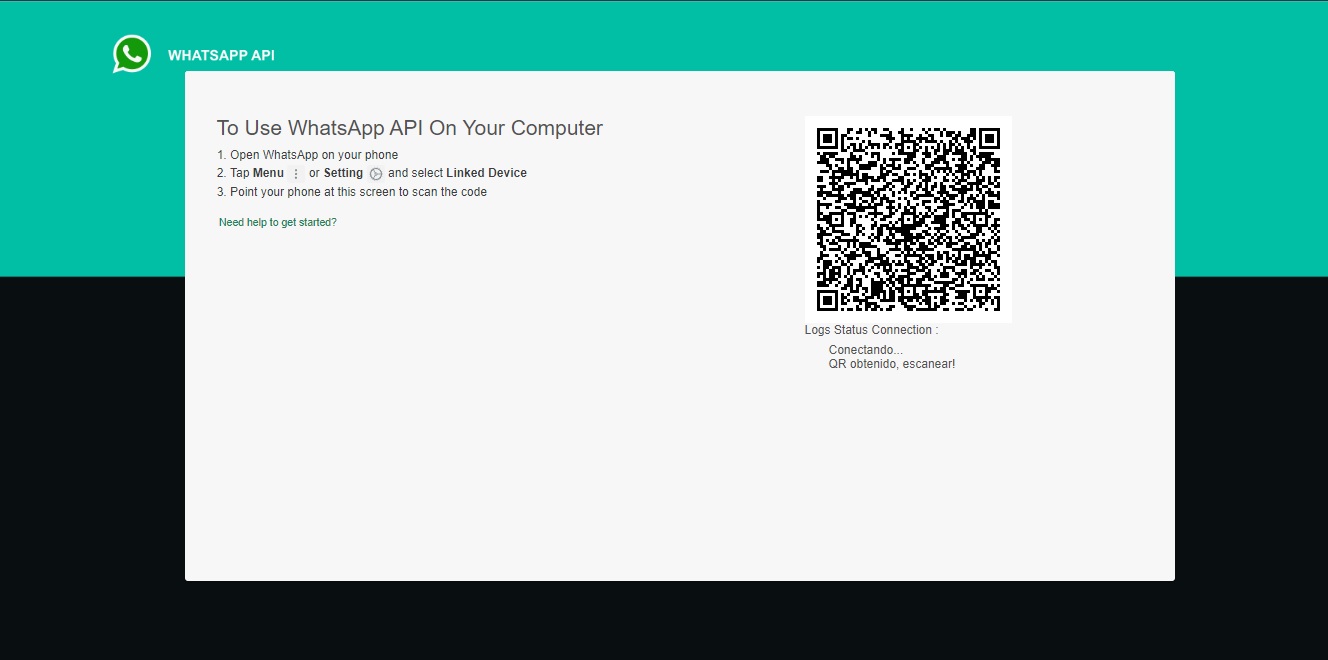1328x660 pixels.
Task: Open the 'Need help to get started?' link
Action: click(x=278, y=222)
